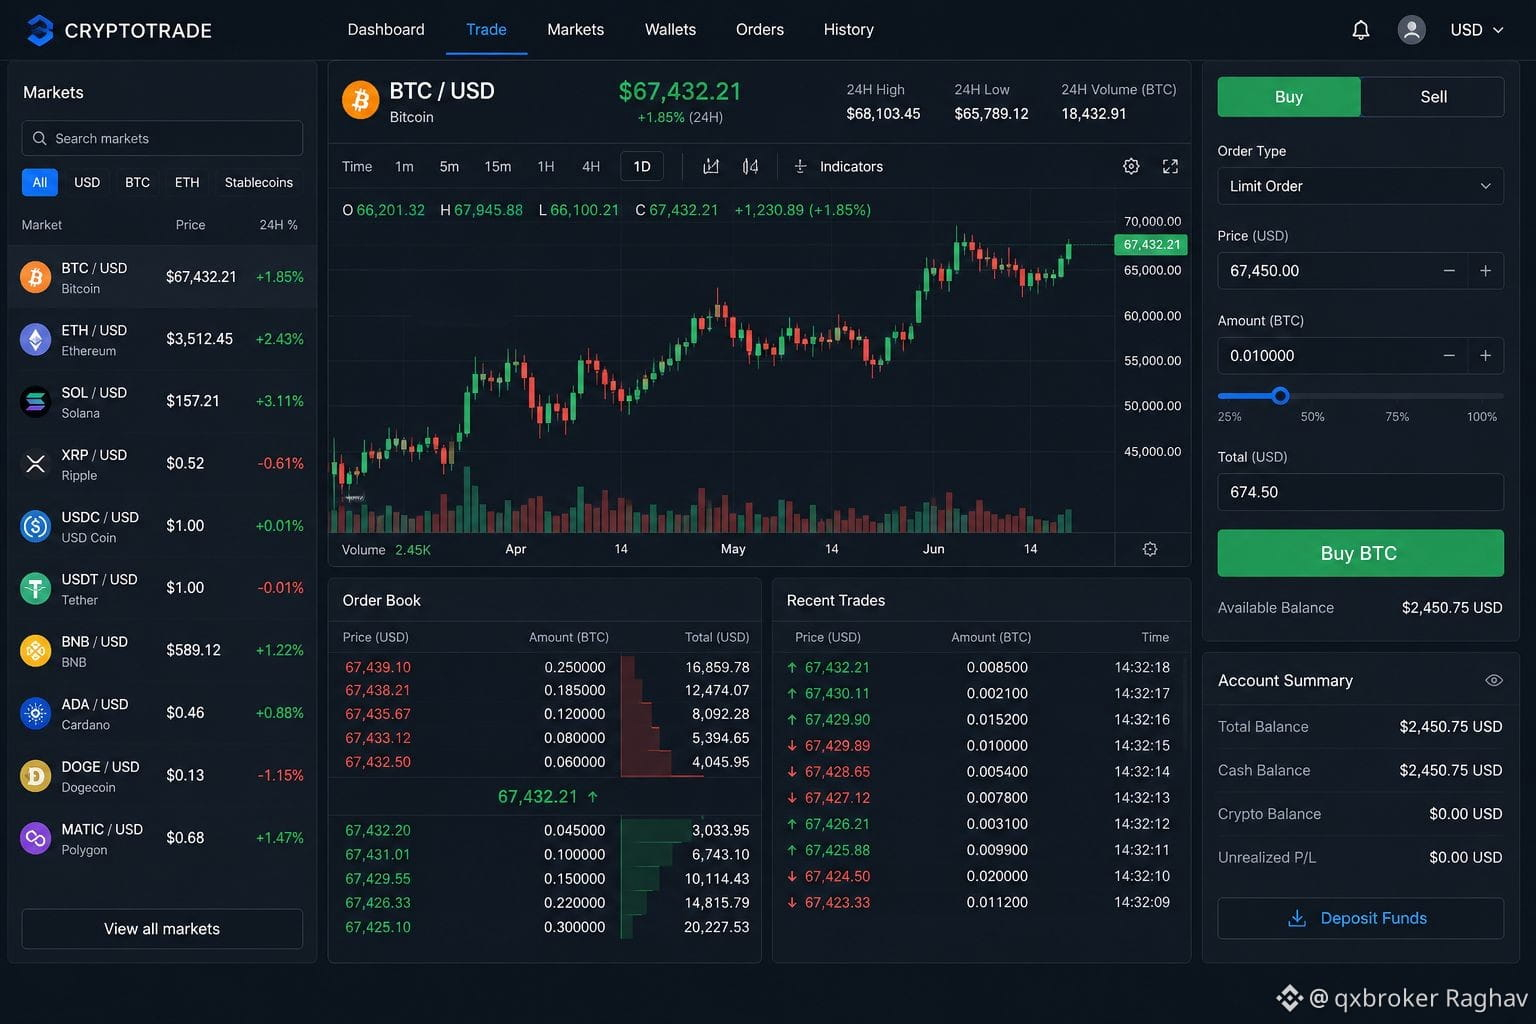Open the user profile avatar
Image resolution: width=1536 pixels, height=1024 pixels.
(1411, 30)
